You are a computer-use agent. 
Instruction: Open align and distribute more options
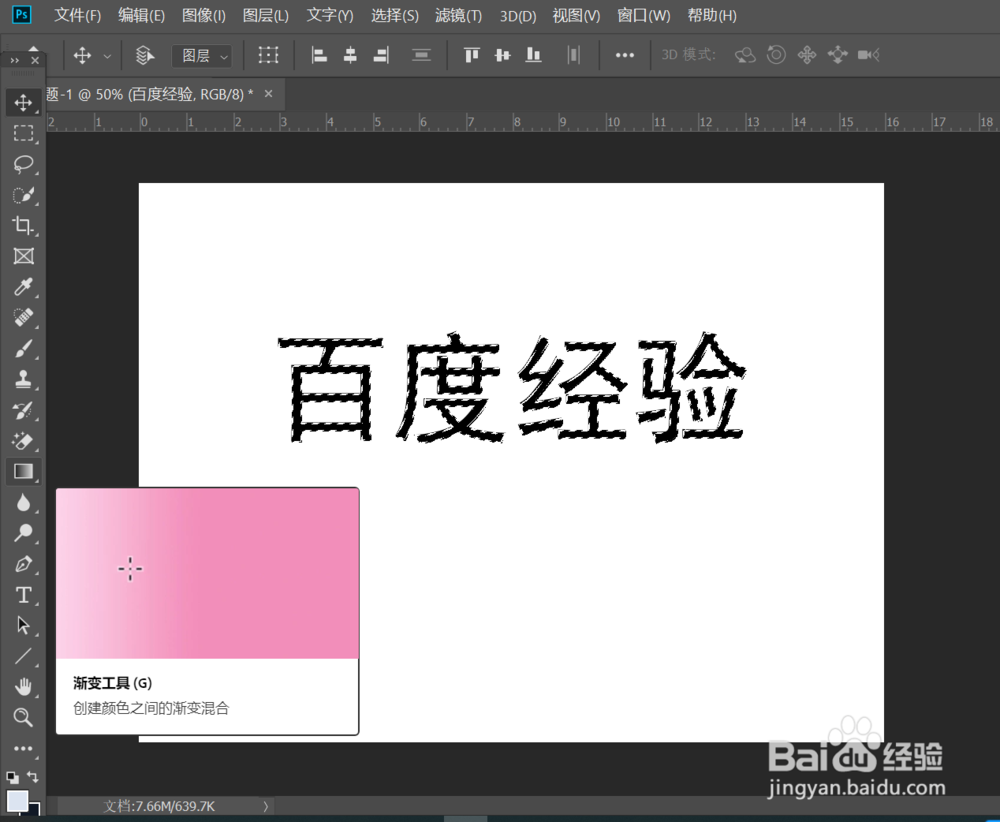click(x=624, y=55)
